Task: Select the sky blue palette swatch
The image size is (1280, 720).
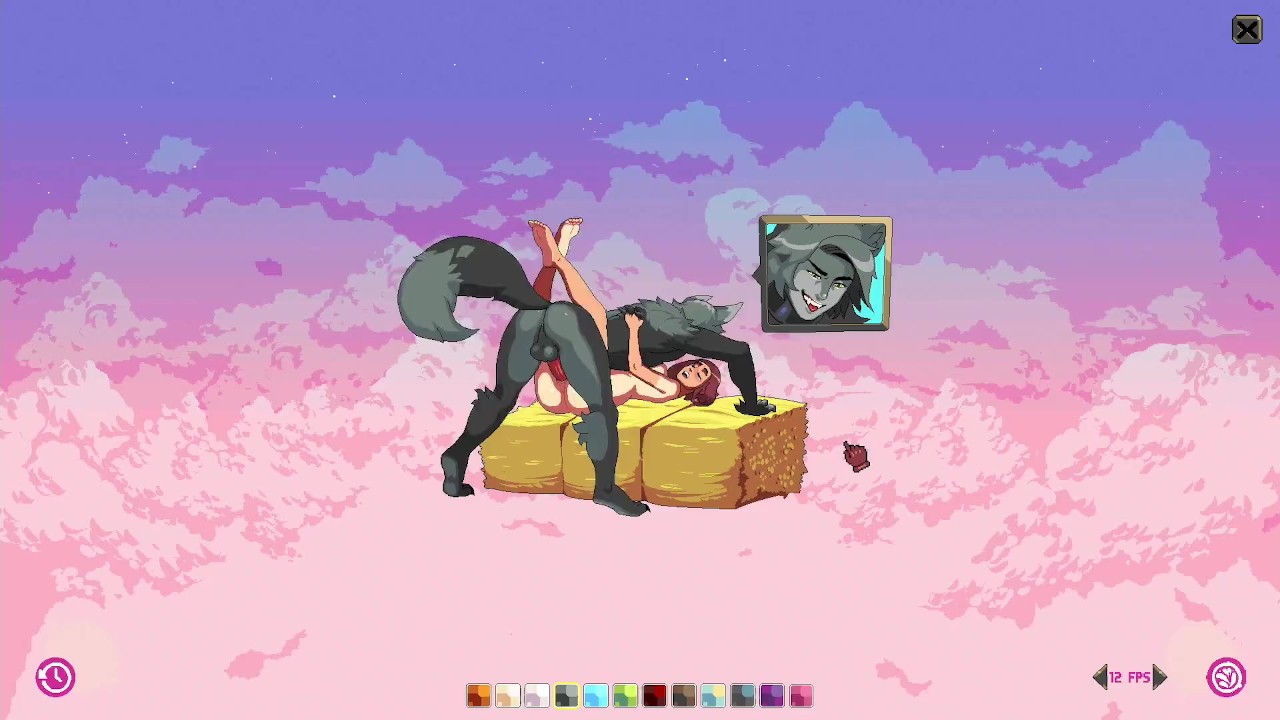Action: click(x=595, y=695)
